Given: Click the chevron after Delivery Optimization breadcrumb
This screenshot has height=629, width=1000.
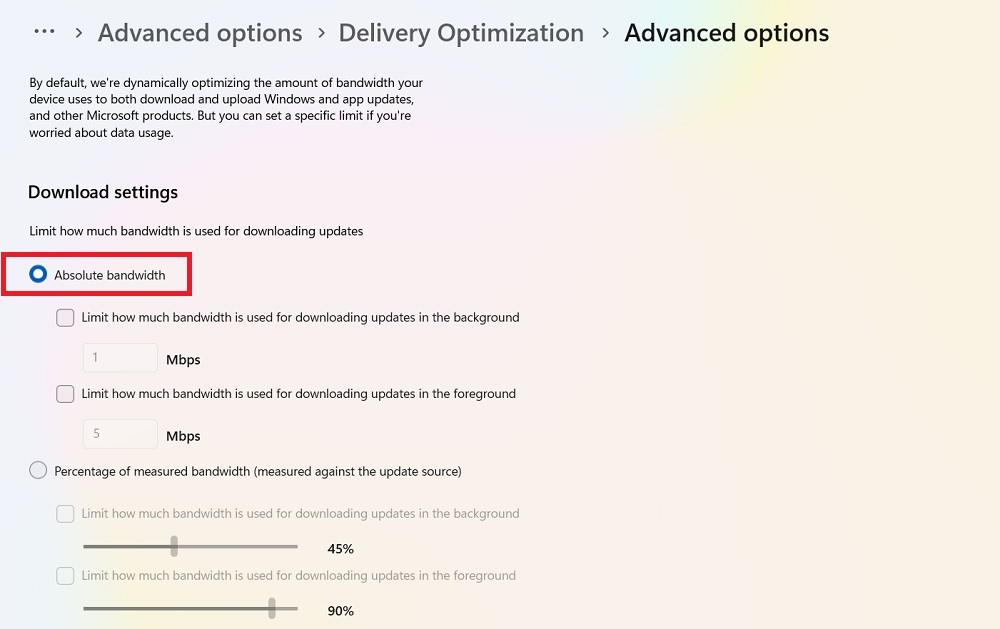Looking at the screenshot, I should point(604,32).
